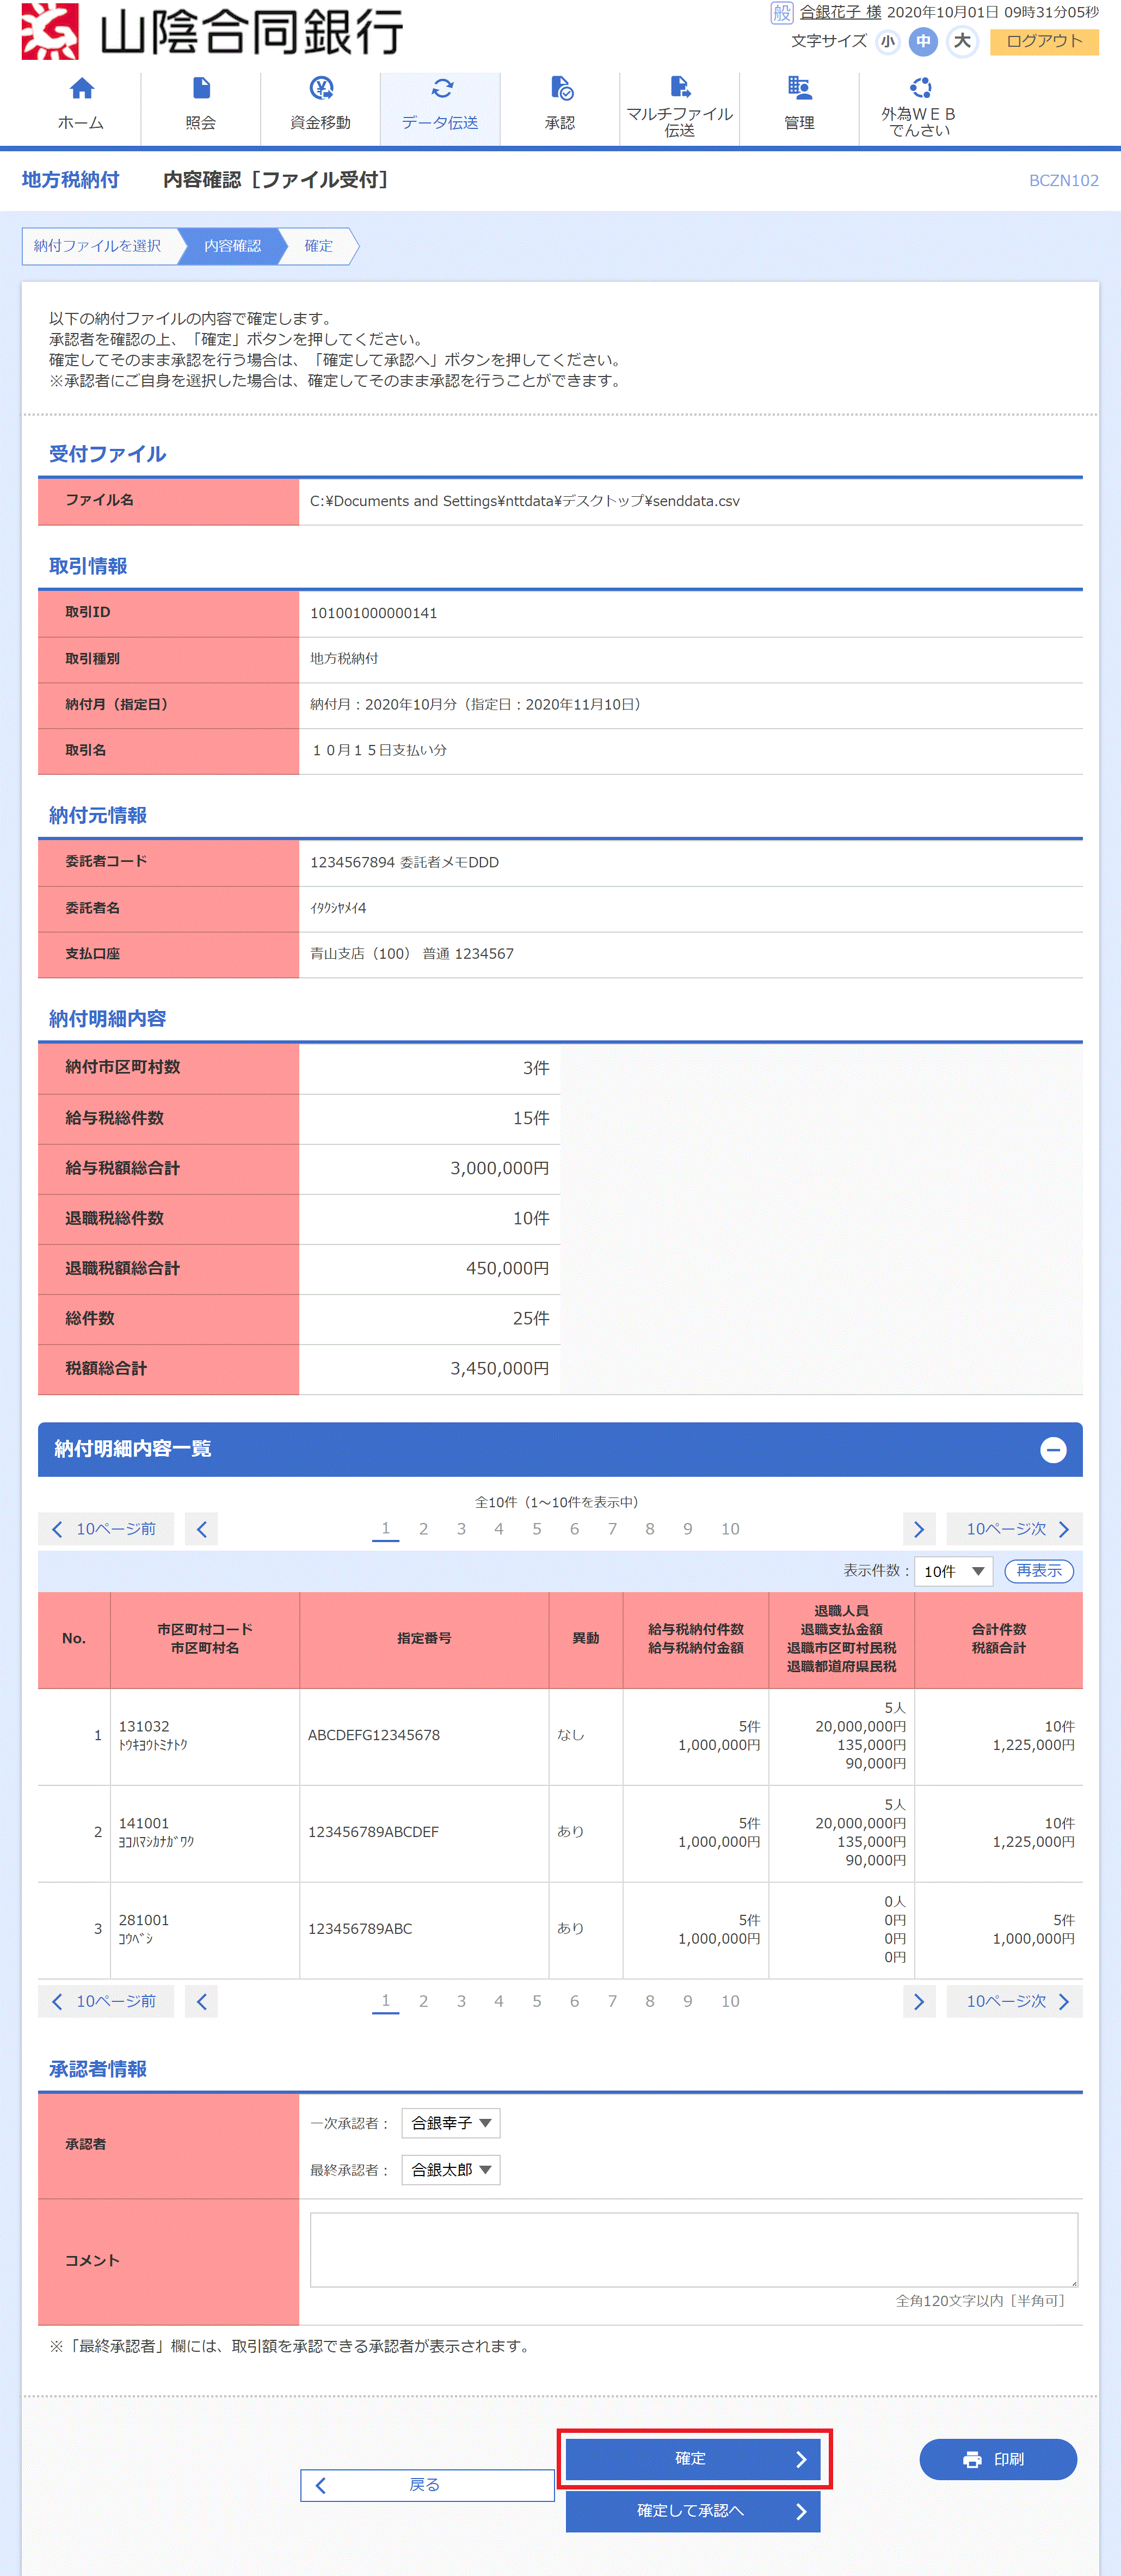Open the 外為WEBでんさい menu
This screenshot has width=1121, height=2576.
pos(919,108)
